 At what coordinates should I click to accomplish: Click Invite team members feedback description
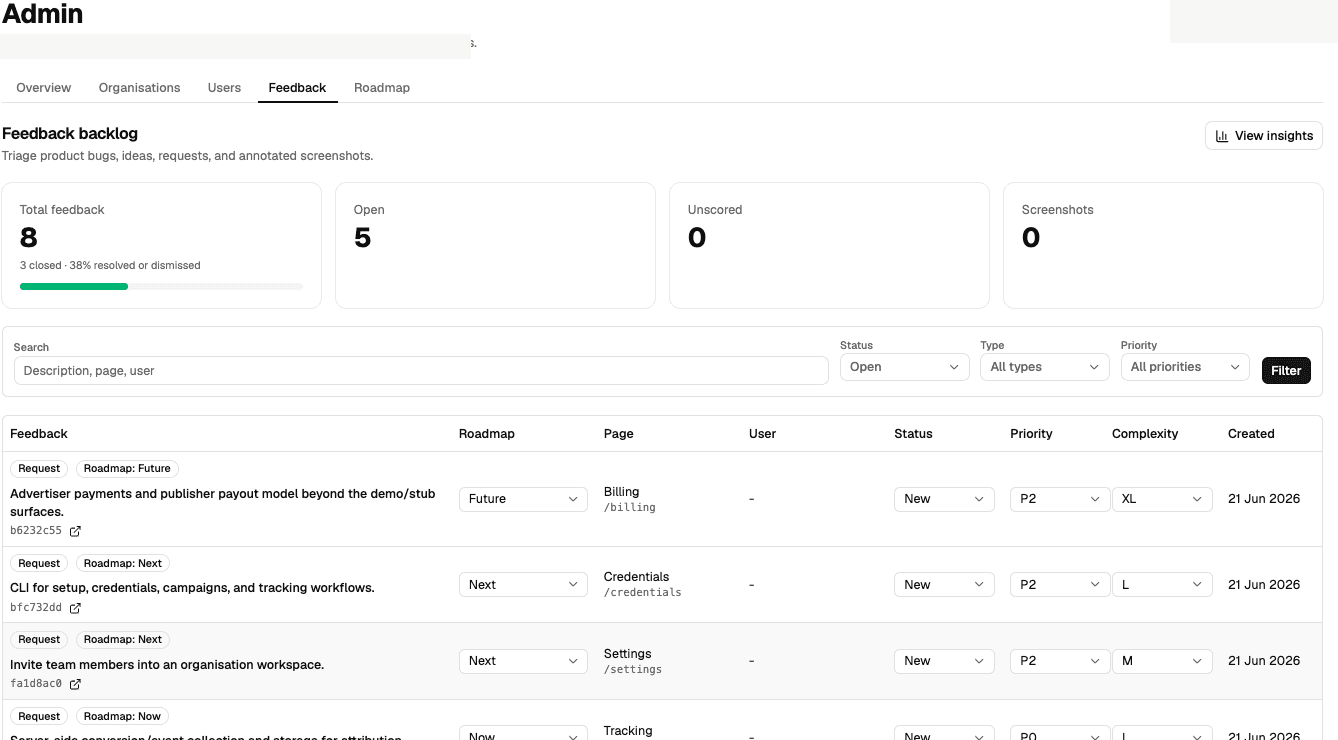pyautogui.click(x=167, y=665)
